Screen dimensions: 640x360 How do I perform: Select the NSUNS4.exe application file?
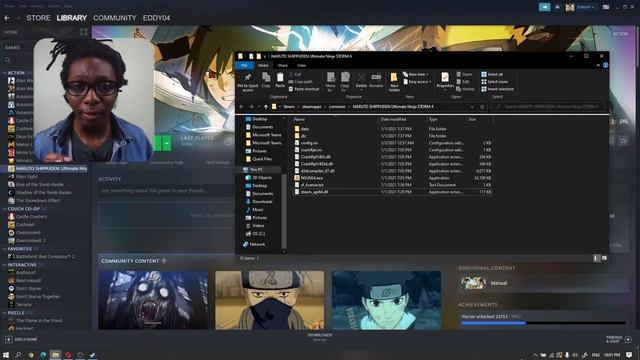click(x=312, y=178)
